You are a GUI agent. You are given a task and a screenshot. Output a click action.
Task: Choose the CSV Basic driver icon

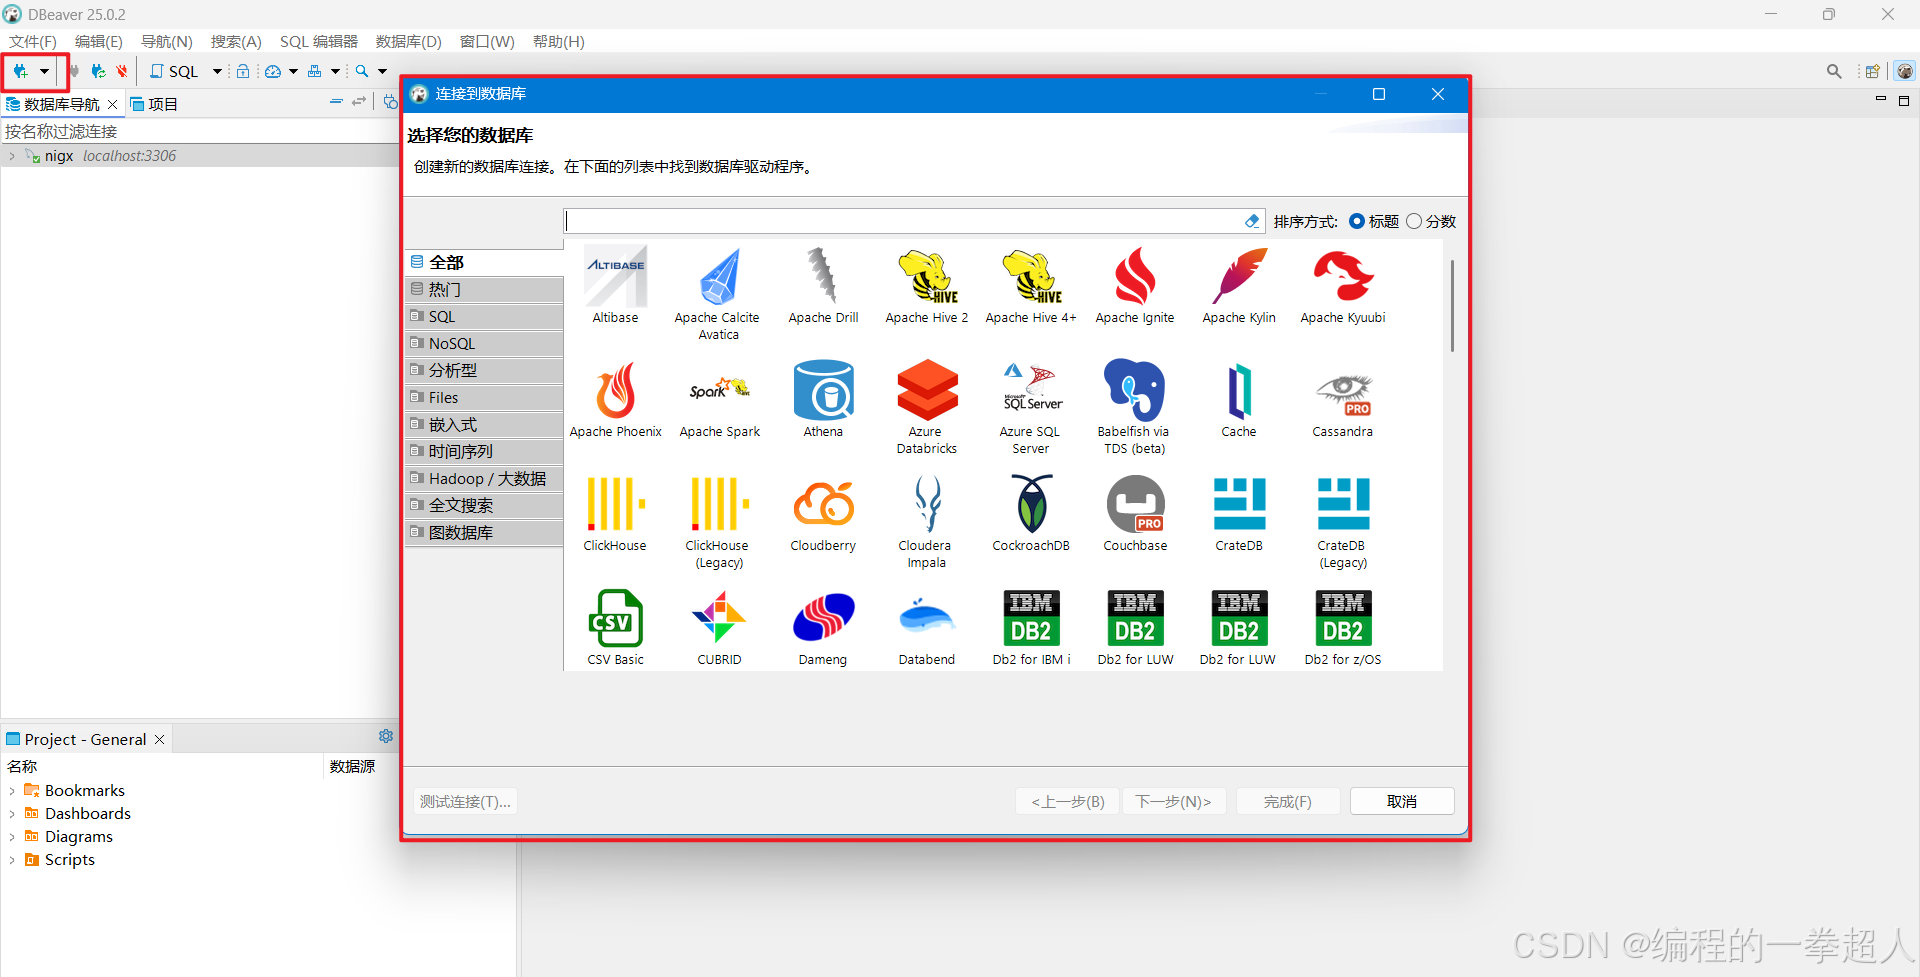[x=615, y=618]
